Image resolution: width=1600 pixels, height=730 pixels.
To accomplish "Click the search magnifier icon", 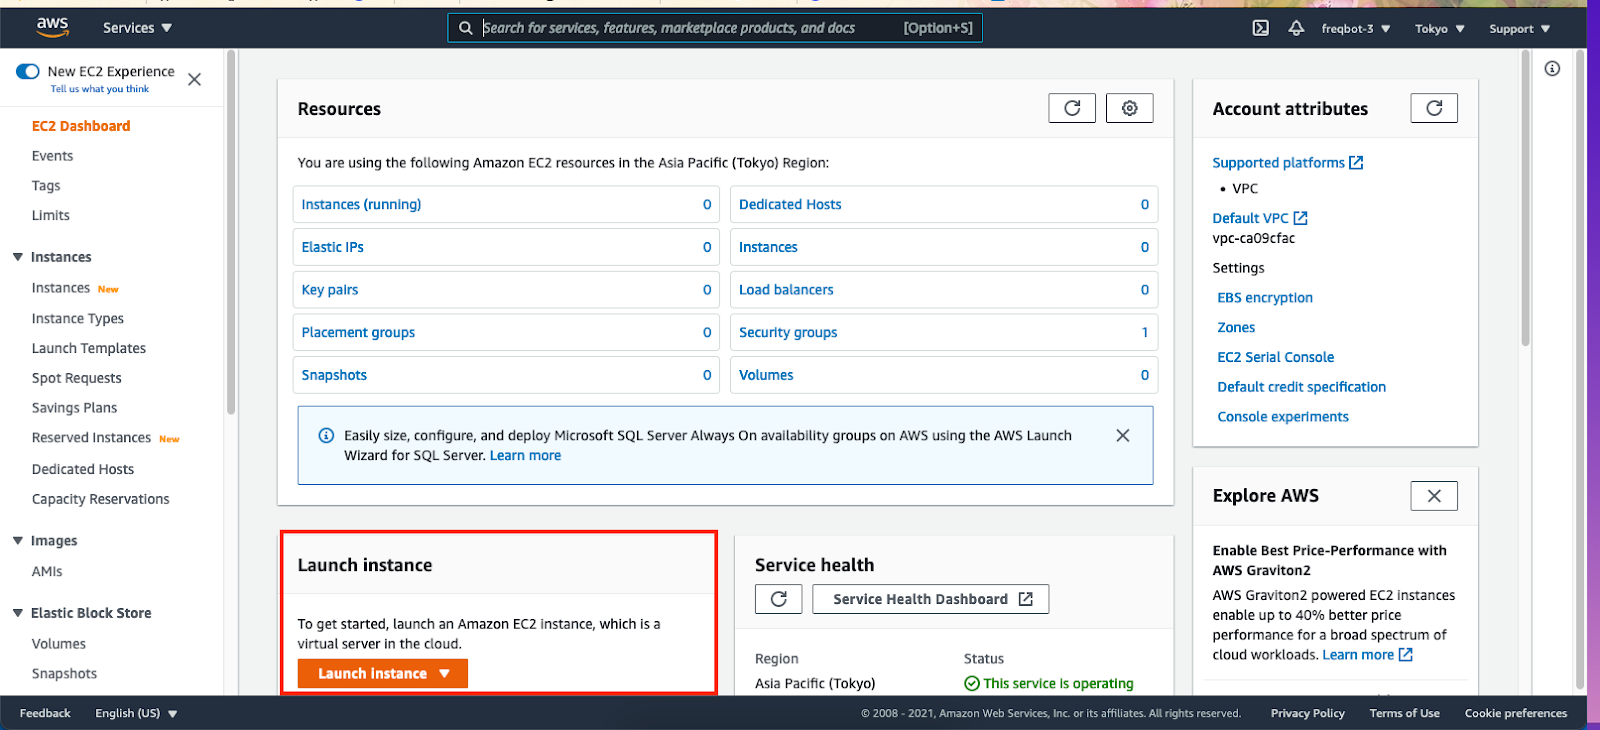I will (465, 28).
